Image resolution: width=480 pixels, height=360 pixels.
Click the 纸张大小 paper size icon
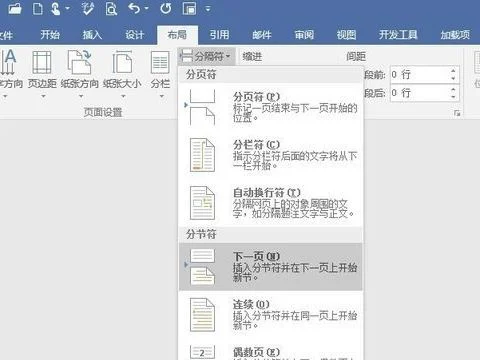coord(122,62)
